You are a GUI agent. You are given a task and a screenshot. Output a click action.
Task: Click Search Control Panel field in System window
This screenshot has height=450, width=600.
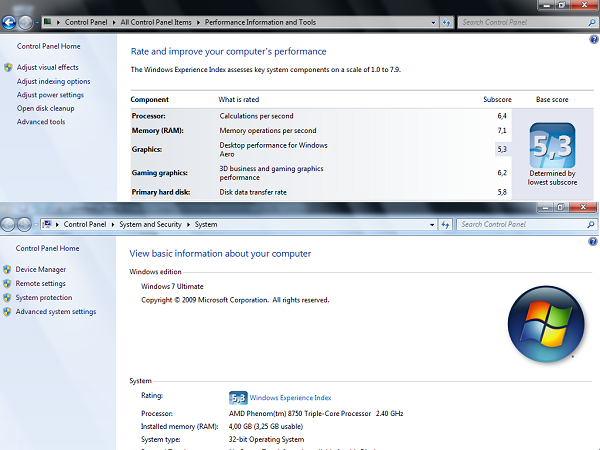(522, 225)
